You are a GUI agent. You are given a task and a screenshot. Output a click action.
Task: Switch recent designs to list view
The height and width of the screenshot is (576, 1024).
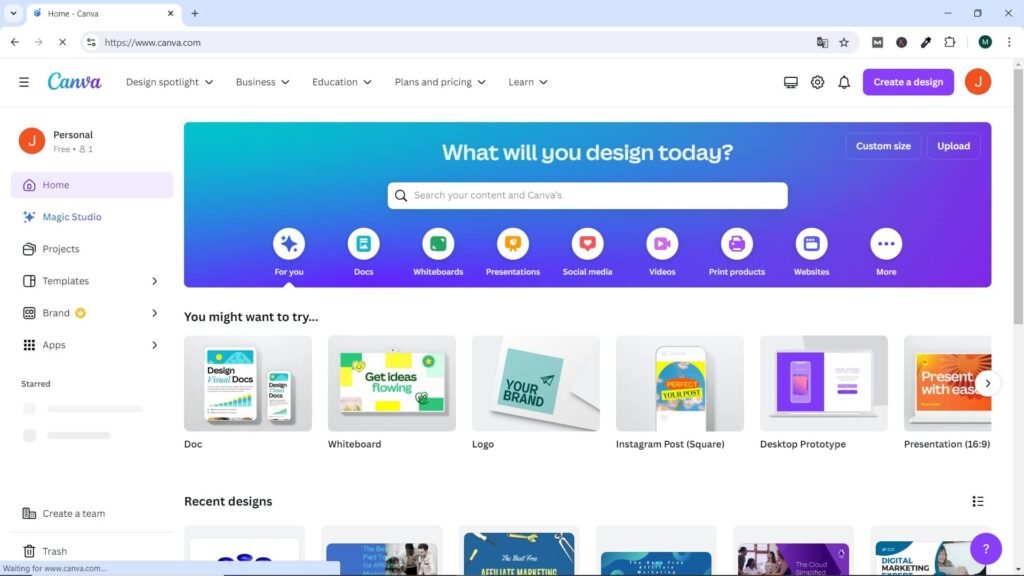pyautogui.click(x=978, y=501)
